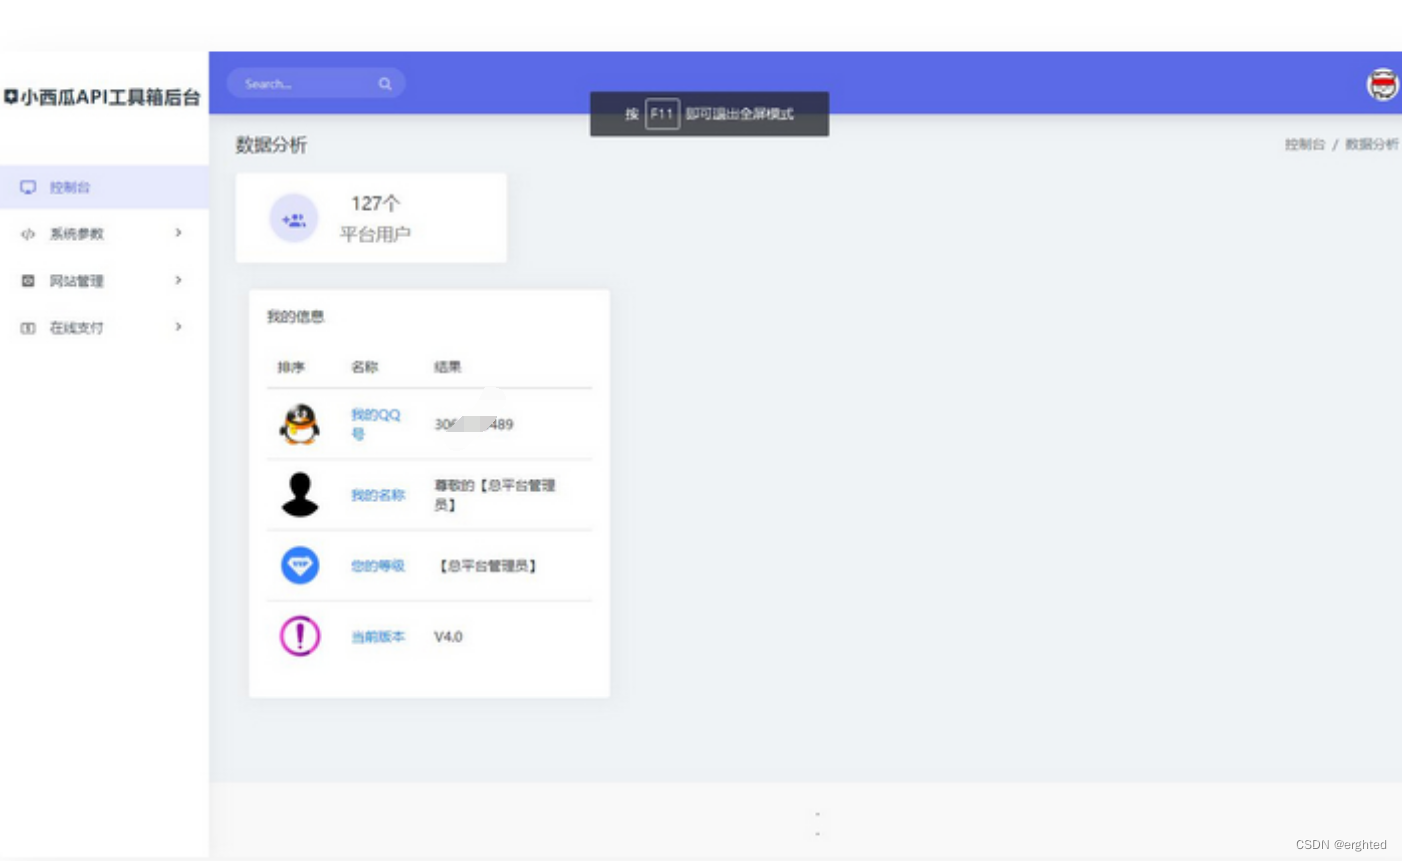Click the pink exclamation version icon

pos(299,637)
